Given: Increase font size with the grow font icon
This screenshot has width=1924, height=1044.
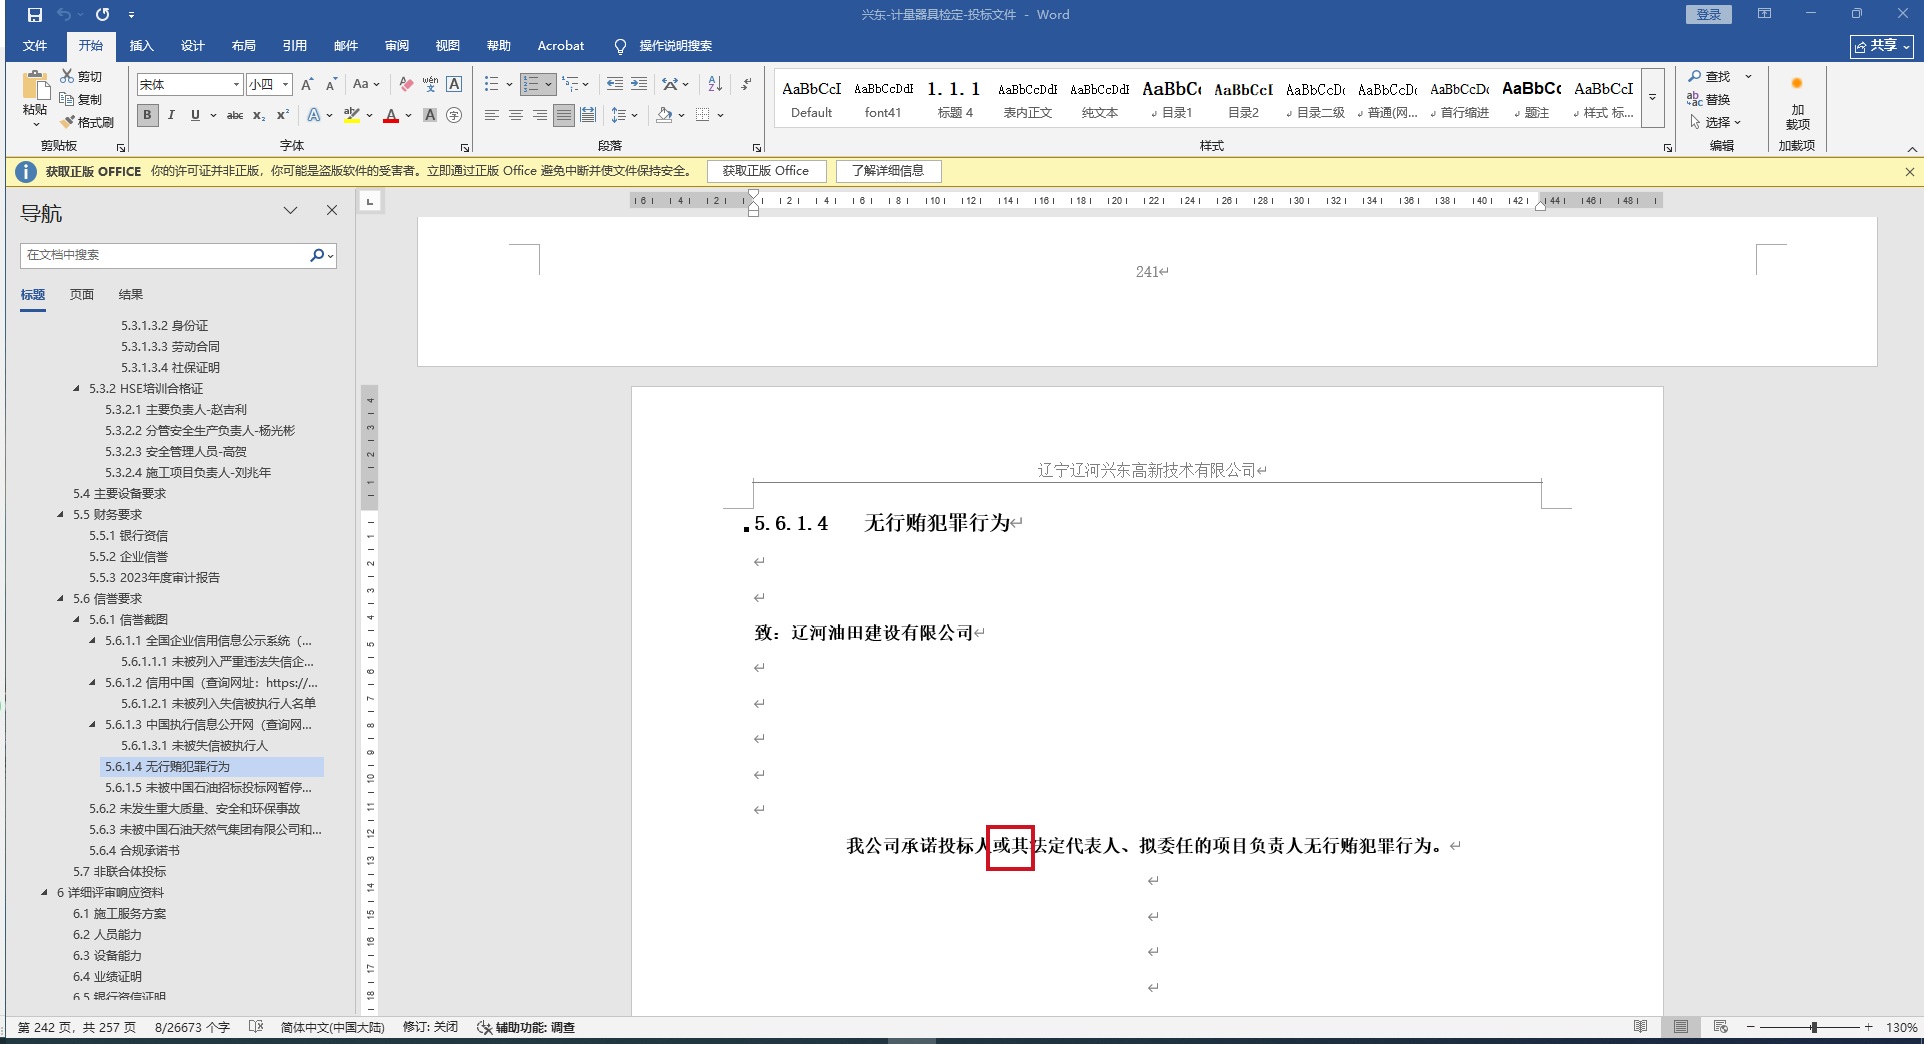Looking at the screenshot, I should [x=307, y=84].
